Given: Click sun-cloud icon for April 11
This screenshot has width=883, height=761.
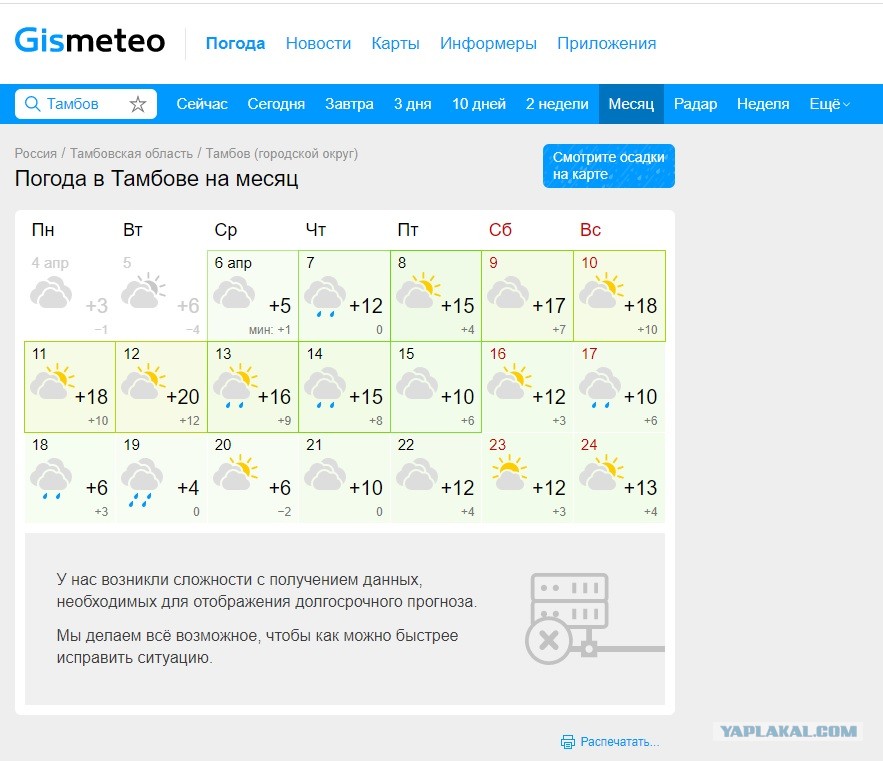Looking at the screenshot, I should point(52,382).
